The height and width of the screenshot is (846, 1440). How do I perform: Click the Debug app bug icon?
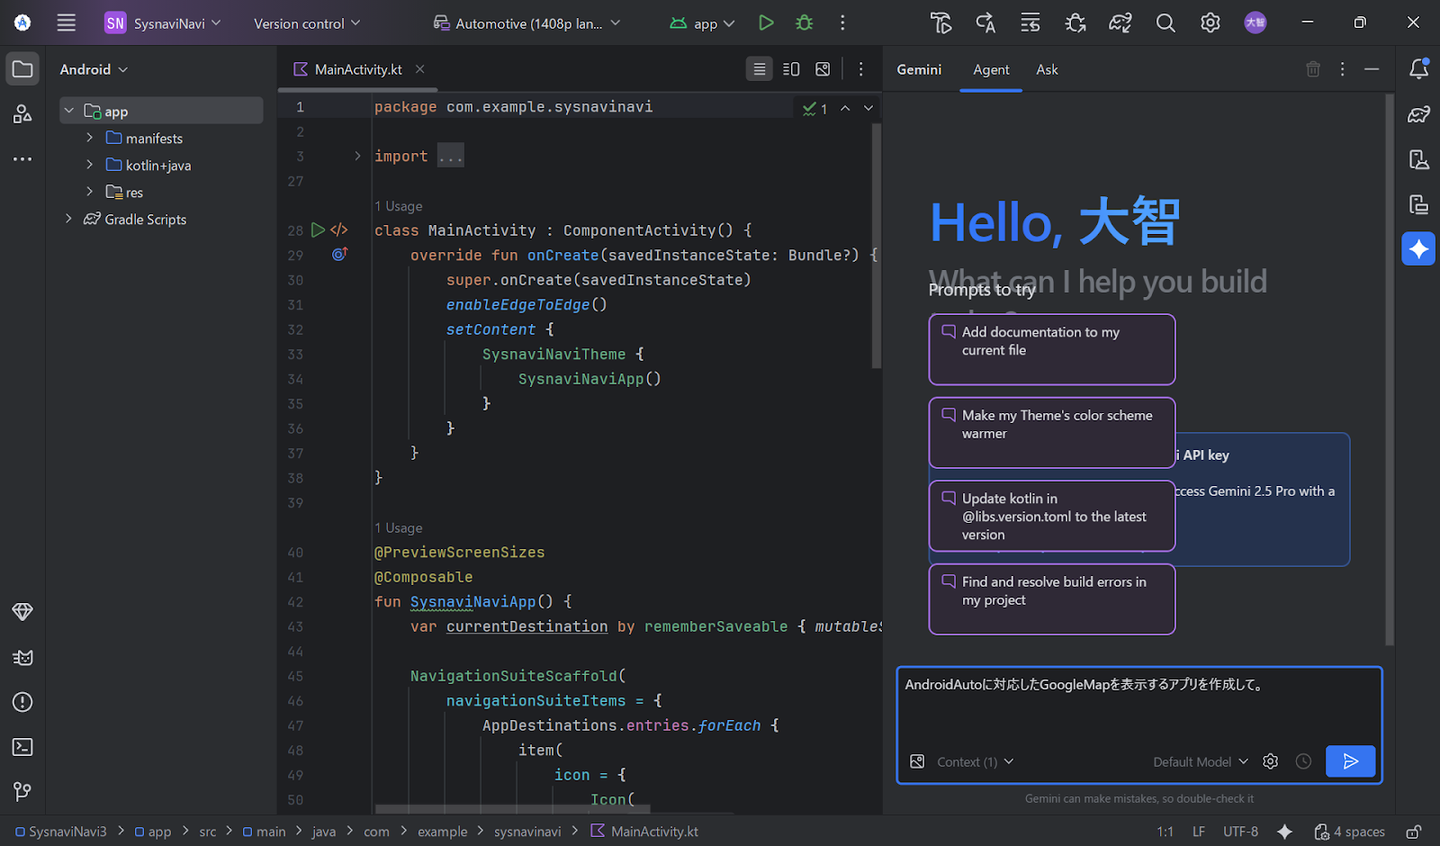click(804, 23)
